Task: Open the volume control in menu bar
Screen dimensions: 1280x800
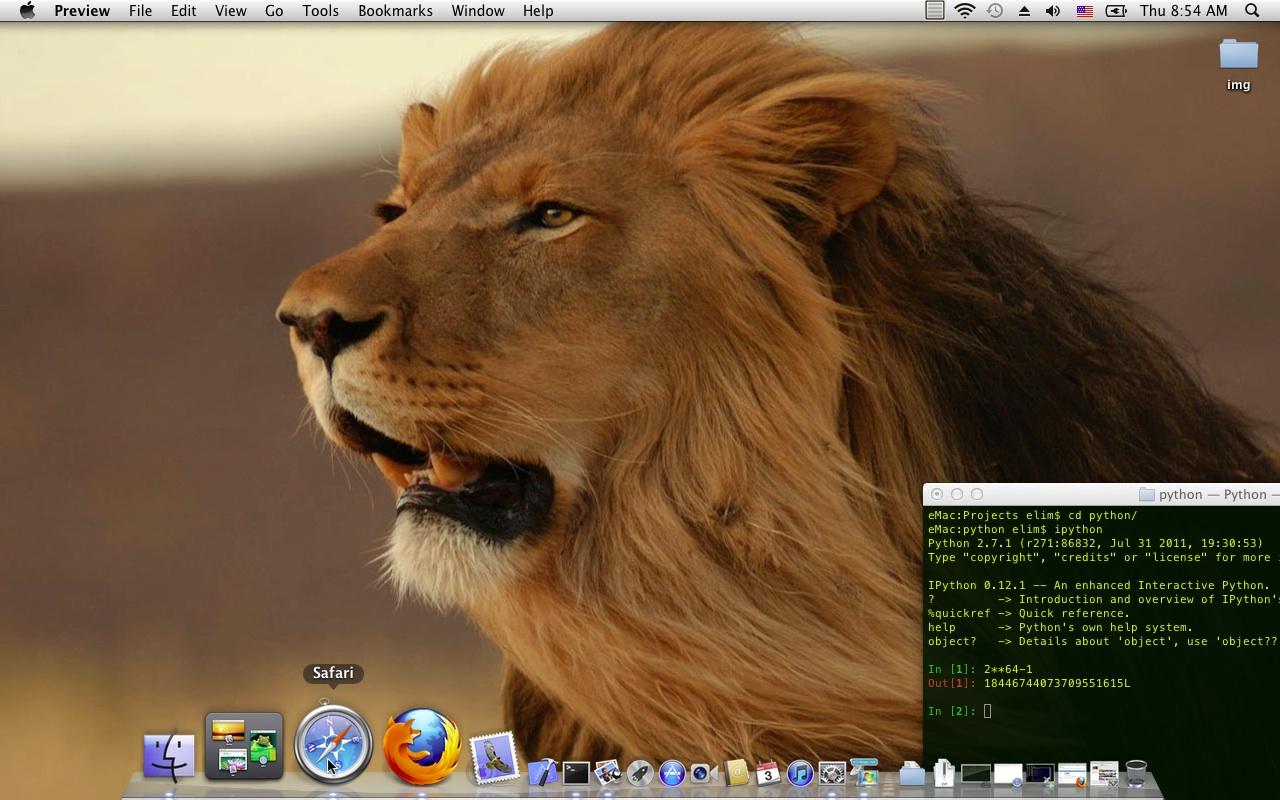Action: pos(1053,11)
